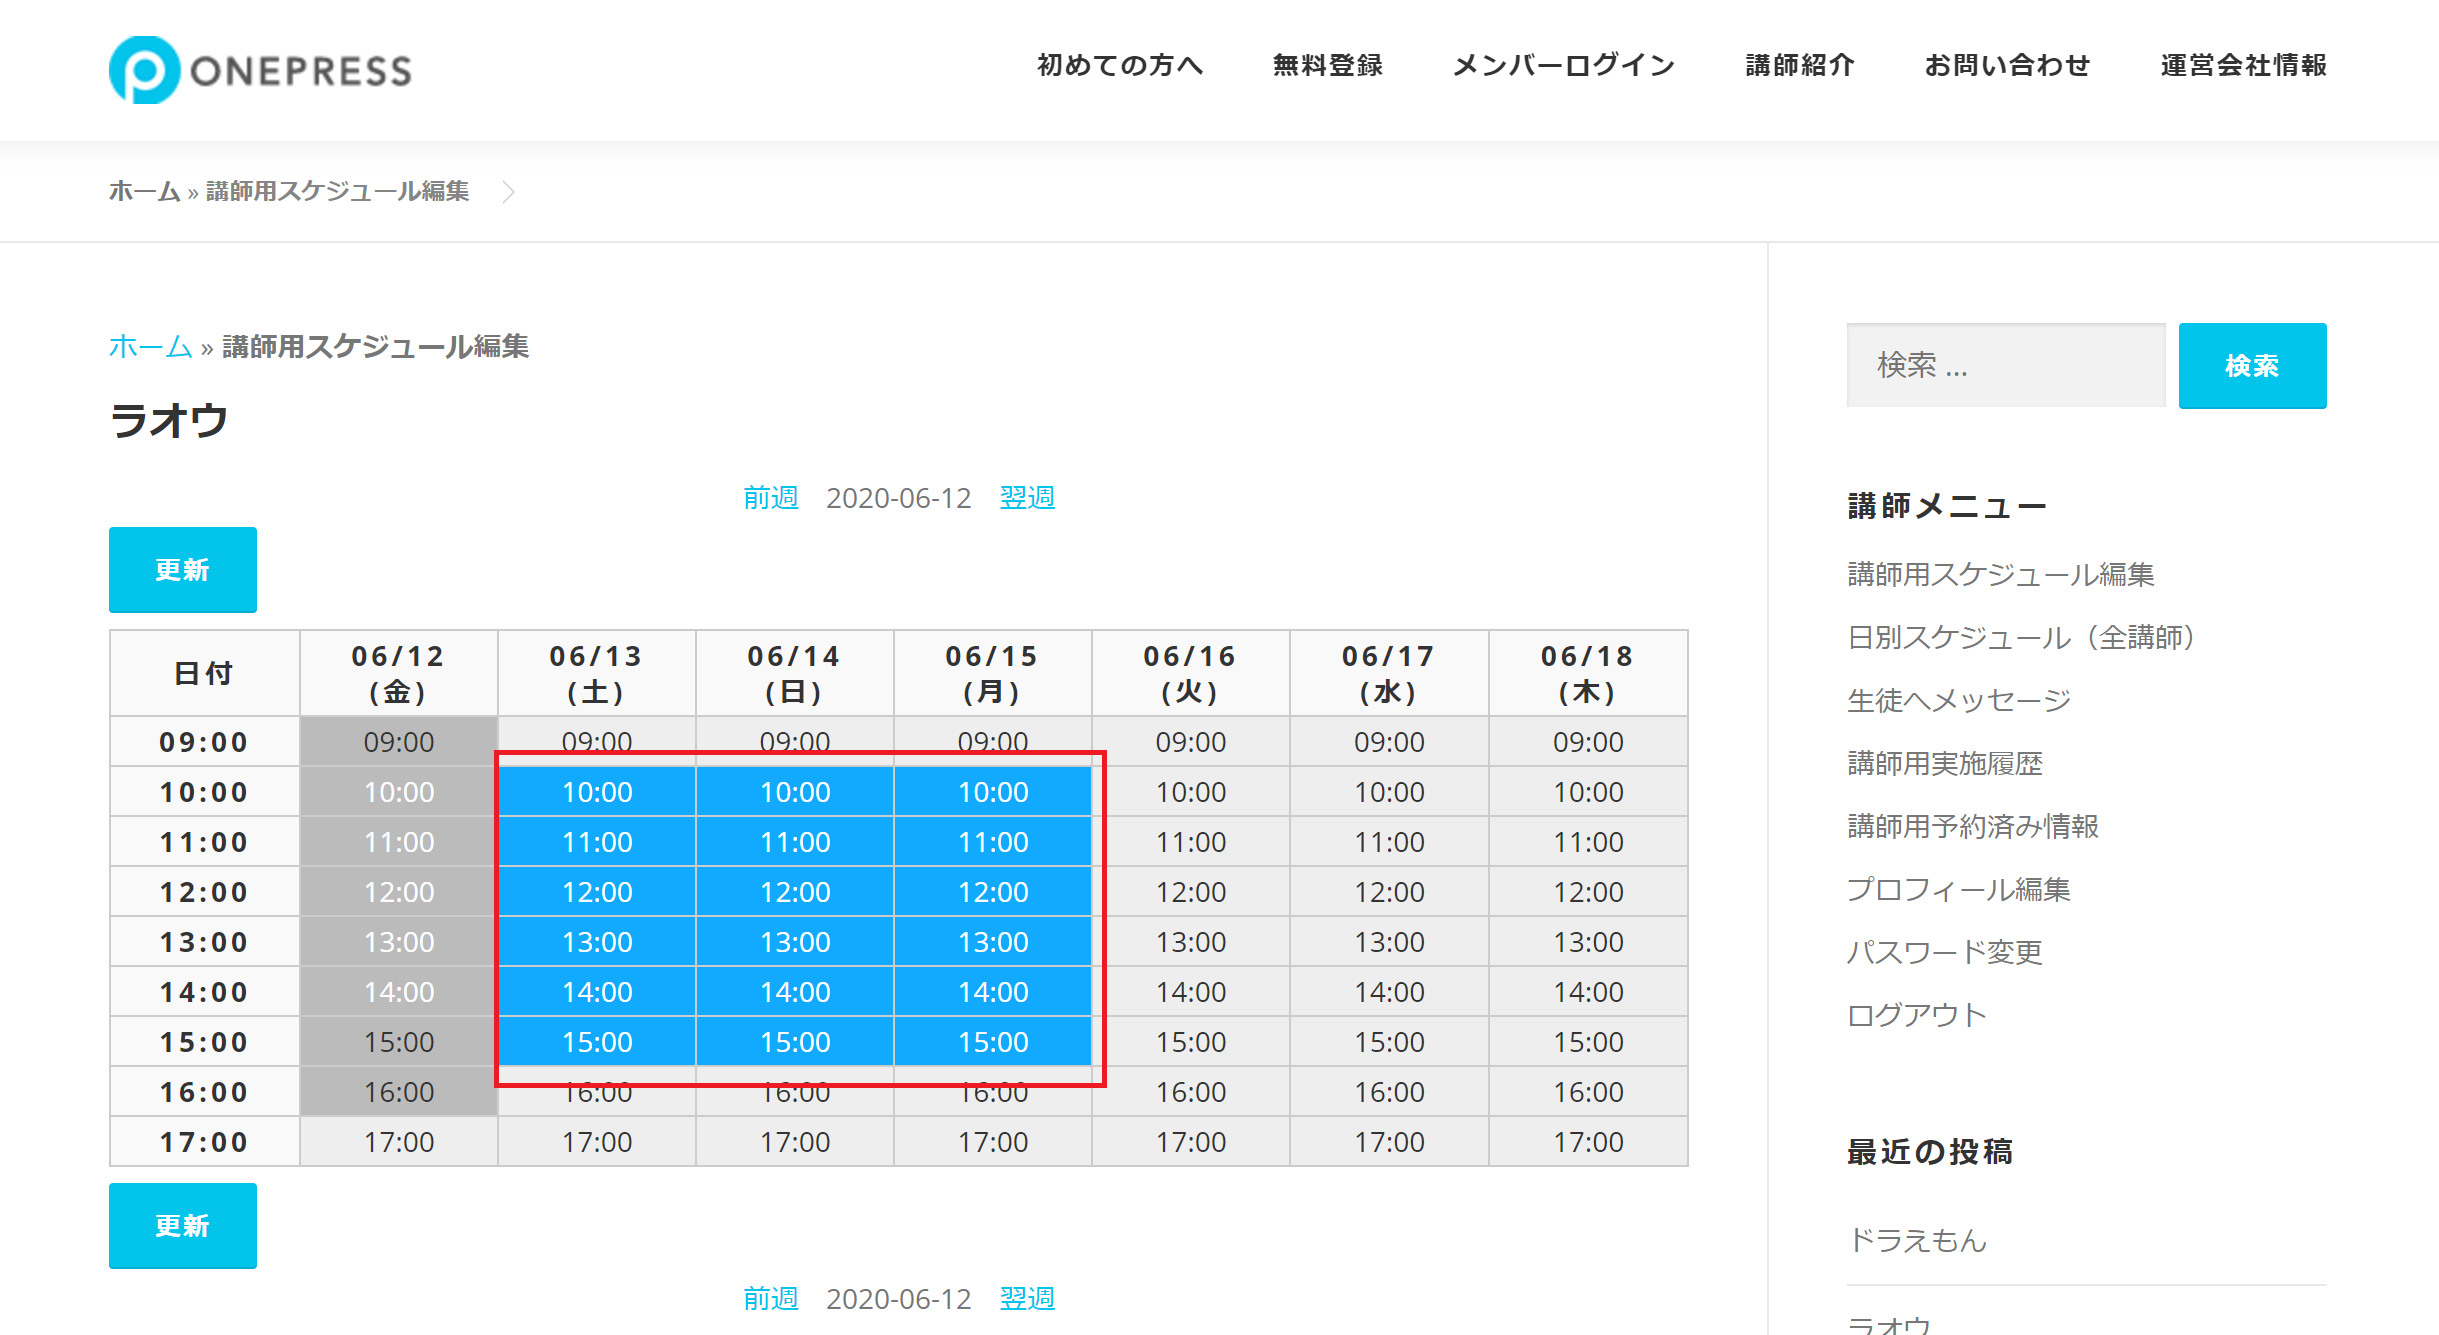Go to 翌週 using the upper link

tap(1027, 497)
